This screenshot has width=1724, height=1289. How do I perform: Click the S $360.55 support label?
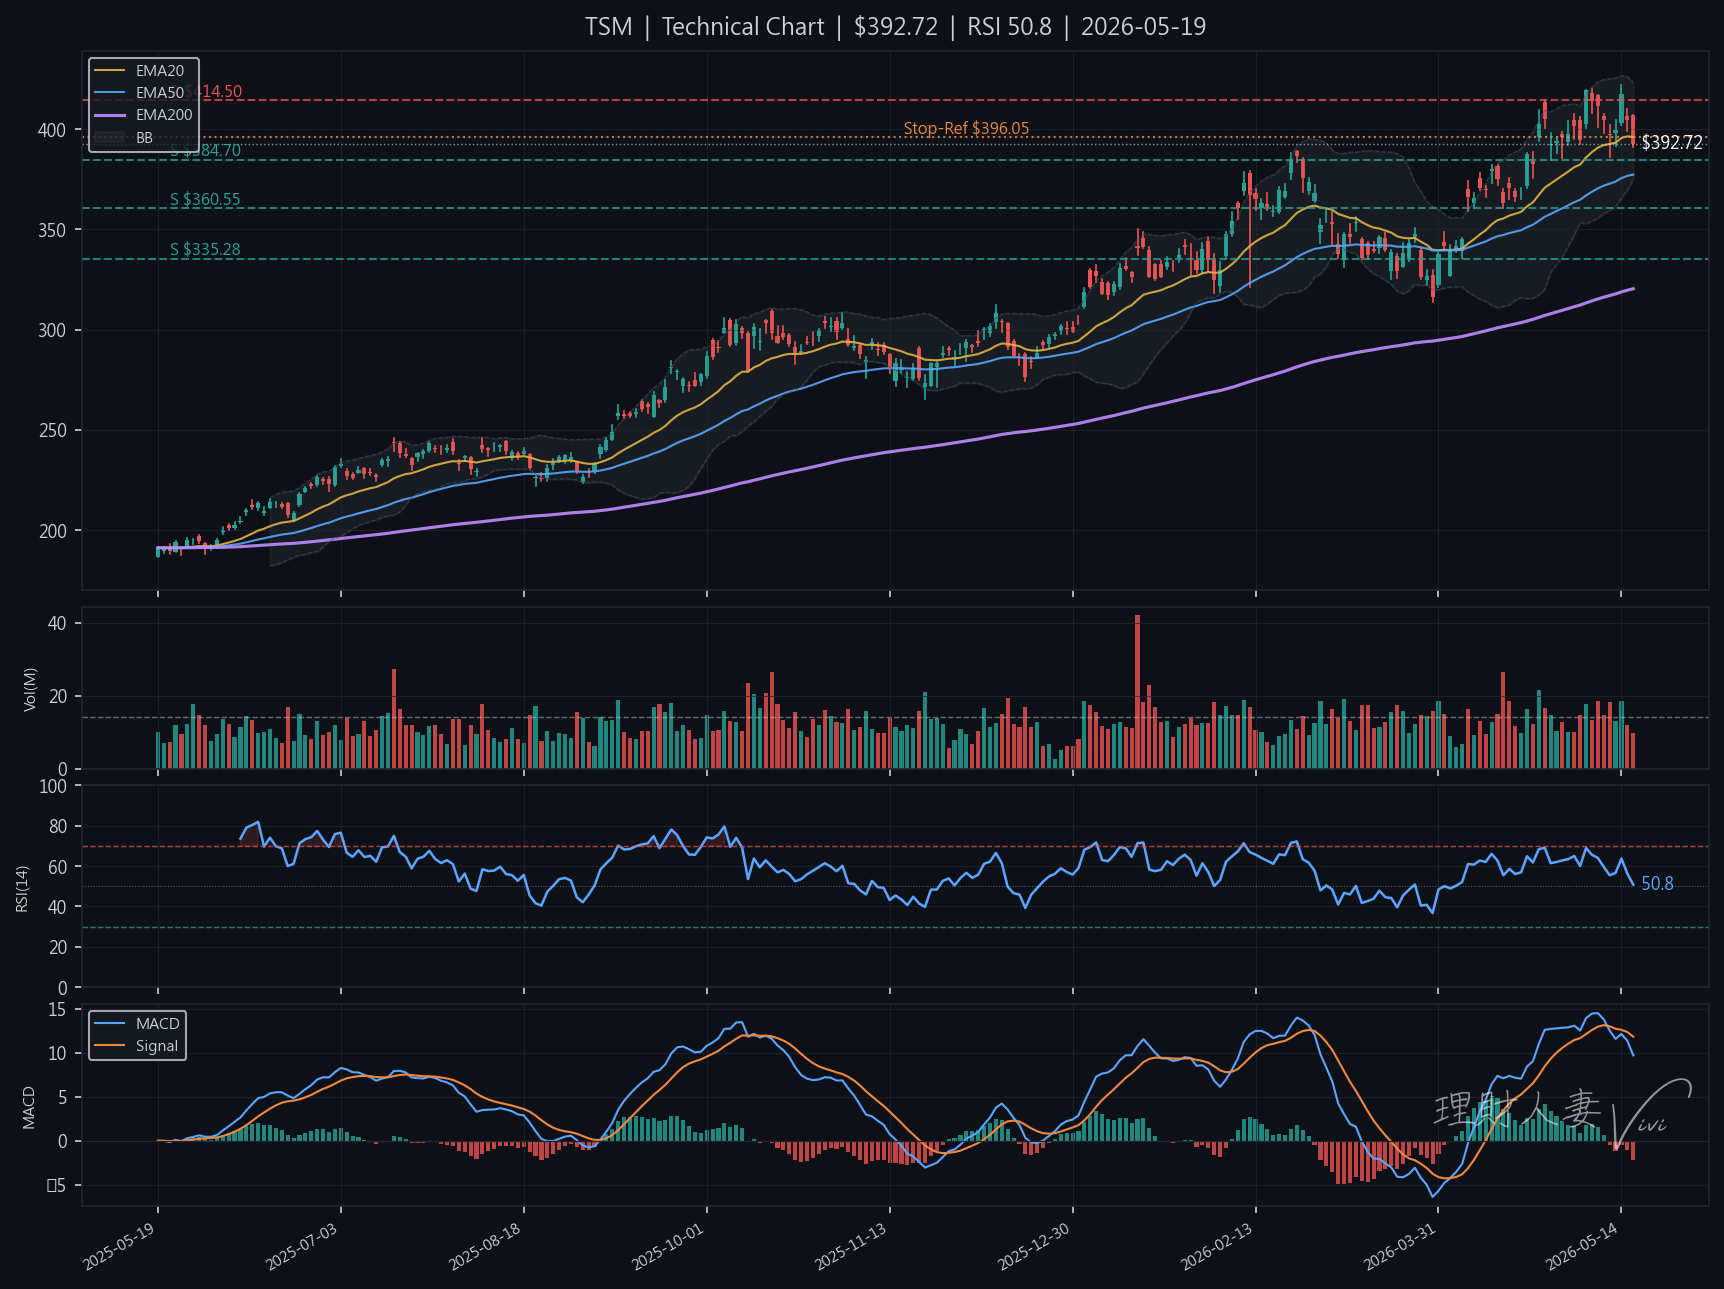[205, 200]
